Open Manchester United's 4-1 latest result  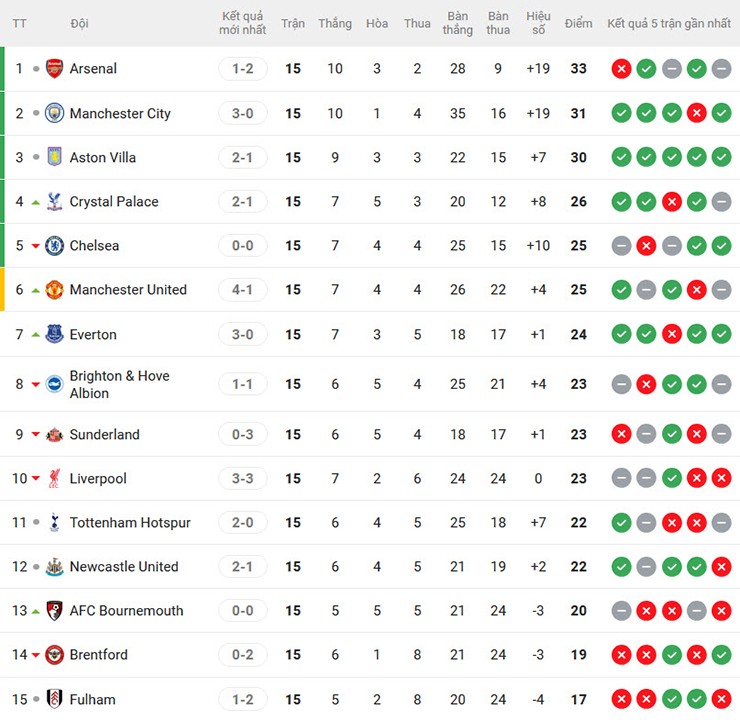(x=243, y=290)
